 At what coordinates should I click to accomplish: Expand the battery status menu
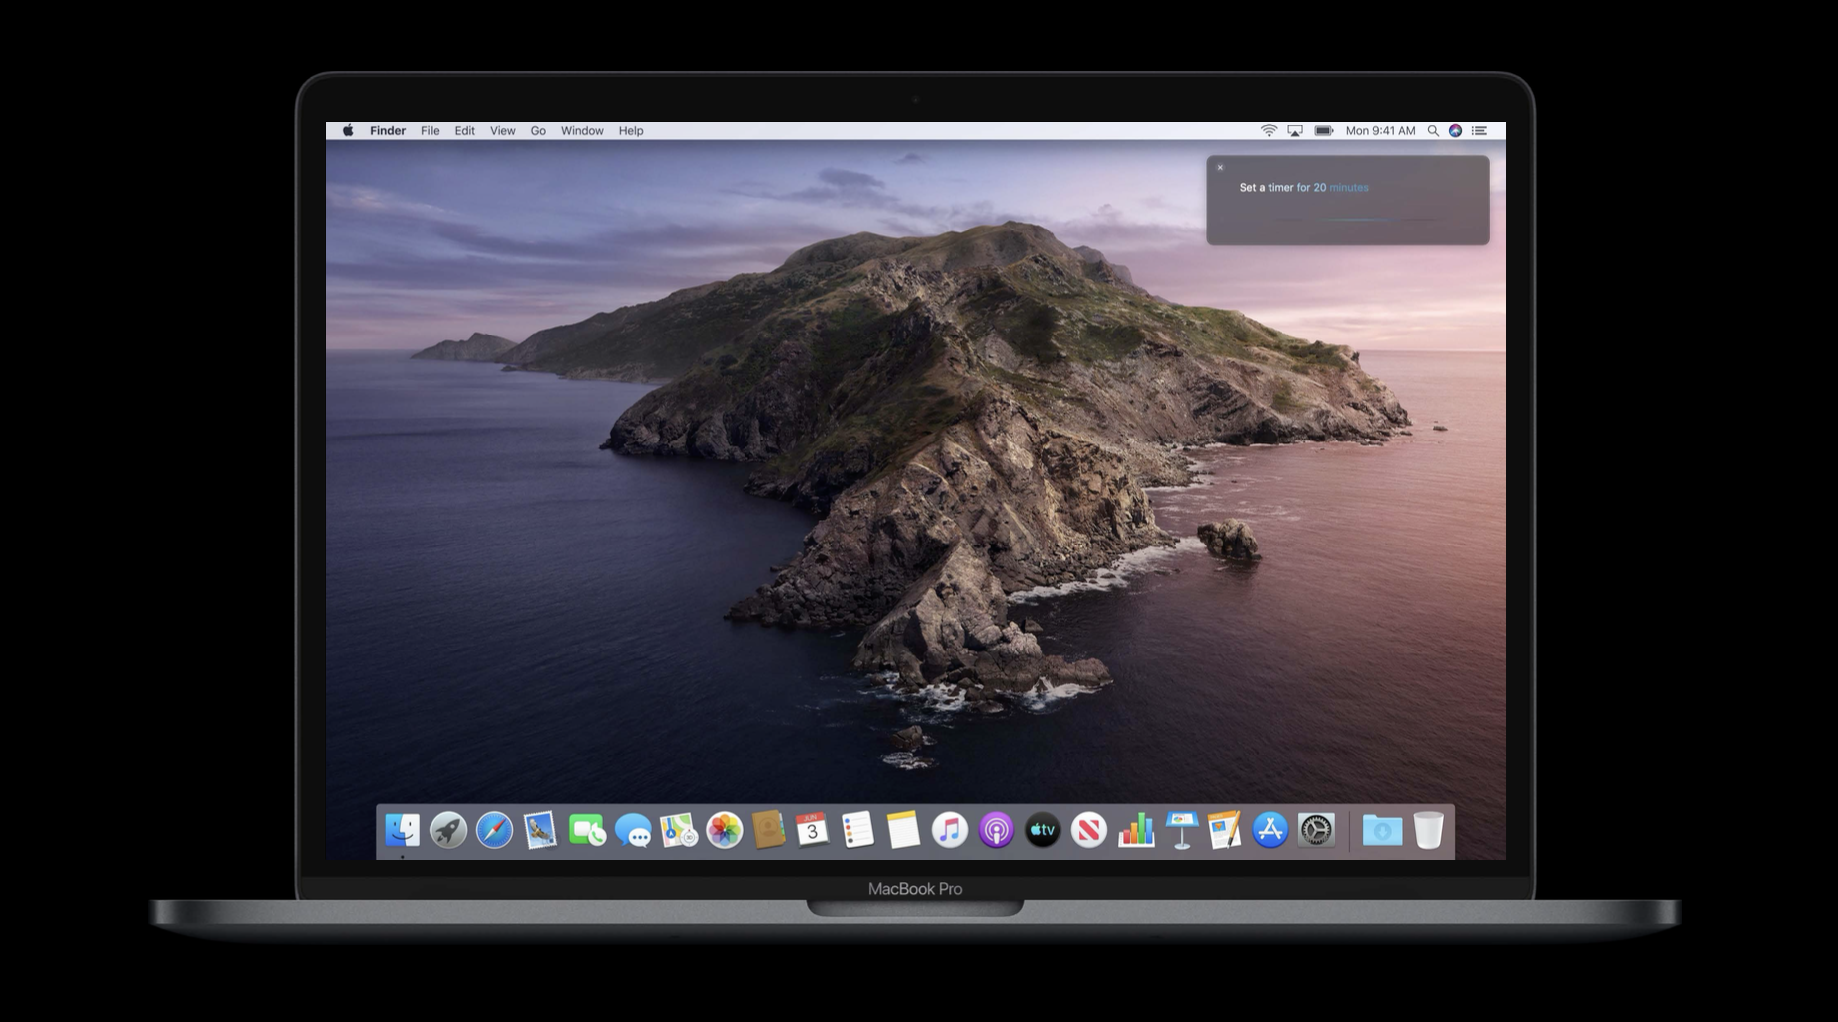[x=1324, y=131]
